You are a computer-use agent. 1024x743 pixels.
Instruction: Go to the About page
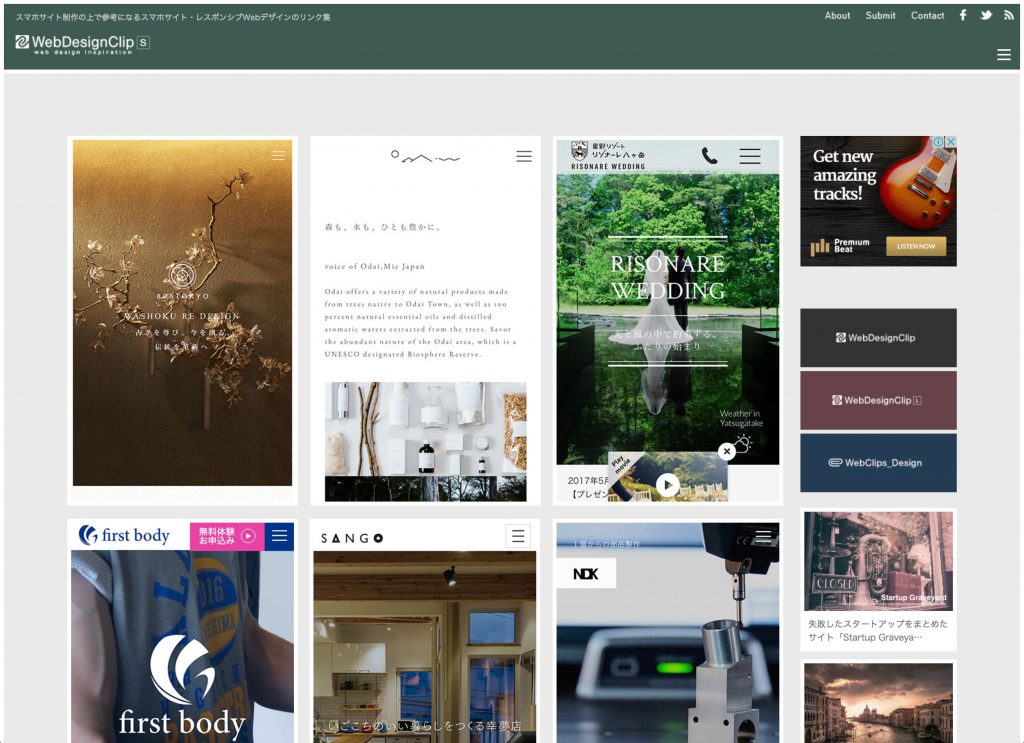click(837, 15)
